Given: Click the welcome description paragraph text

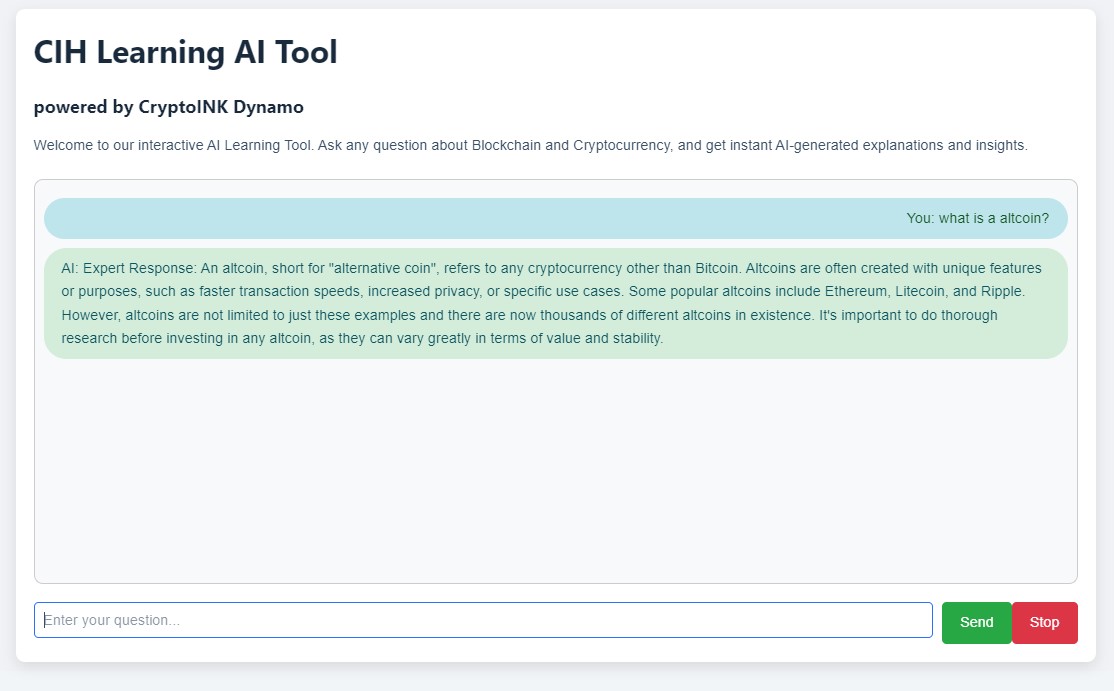Looking at the screenshot, I should 531,146.
